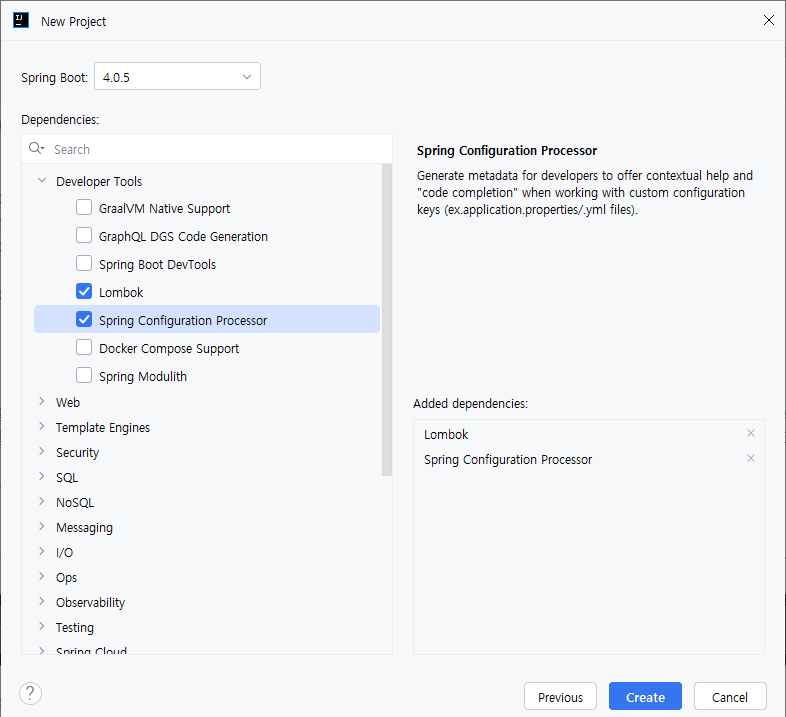Check GraphQL DGS Code Generation
This screenshot has width=786, height=717.
(x=84, y=235)
